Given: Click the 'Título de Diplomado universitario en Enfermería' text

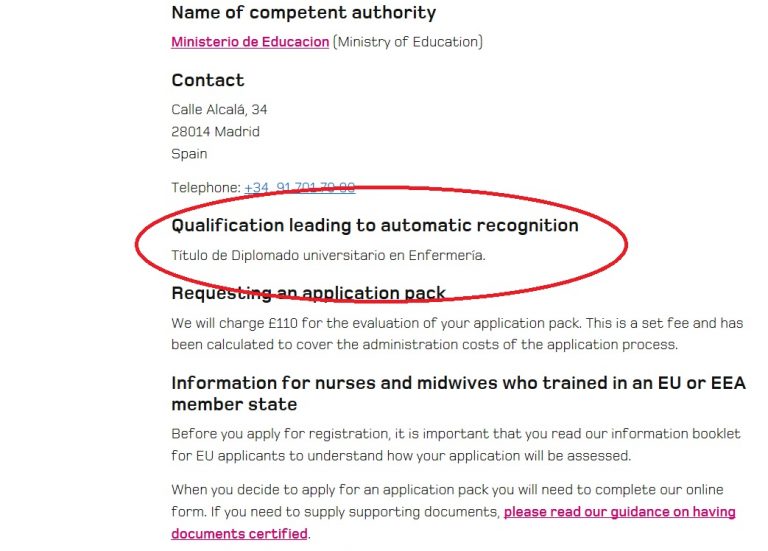Looking at the screenshot, I should point(328,255).
